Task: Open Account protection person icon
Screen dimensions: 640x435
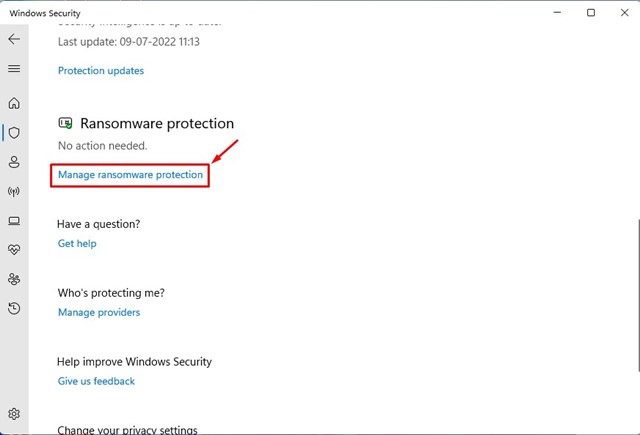Action: [14, 162]
